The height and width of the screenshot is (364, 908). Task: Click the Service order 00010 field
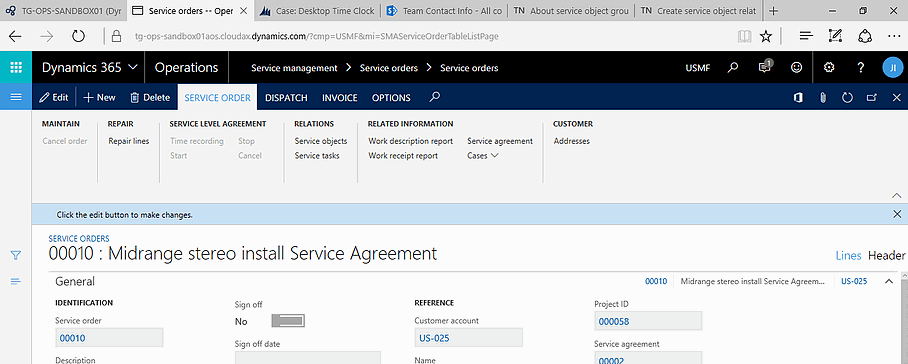click(x=109, y=338)
